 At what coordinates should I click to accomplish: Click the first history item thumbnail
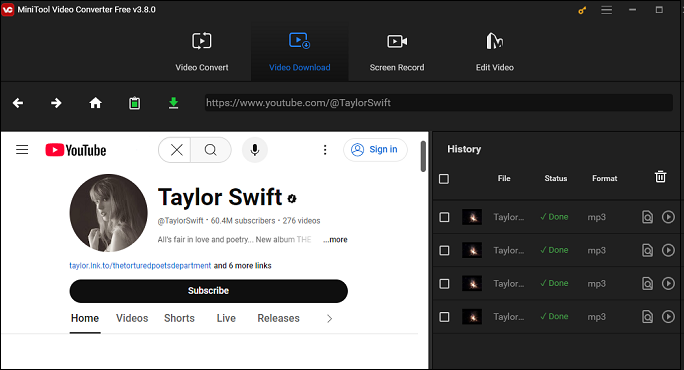pyautogui.click(x=472, y=217)
